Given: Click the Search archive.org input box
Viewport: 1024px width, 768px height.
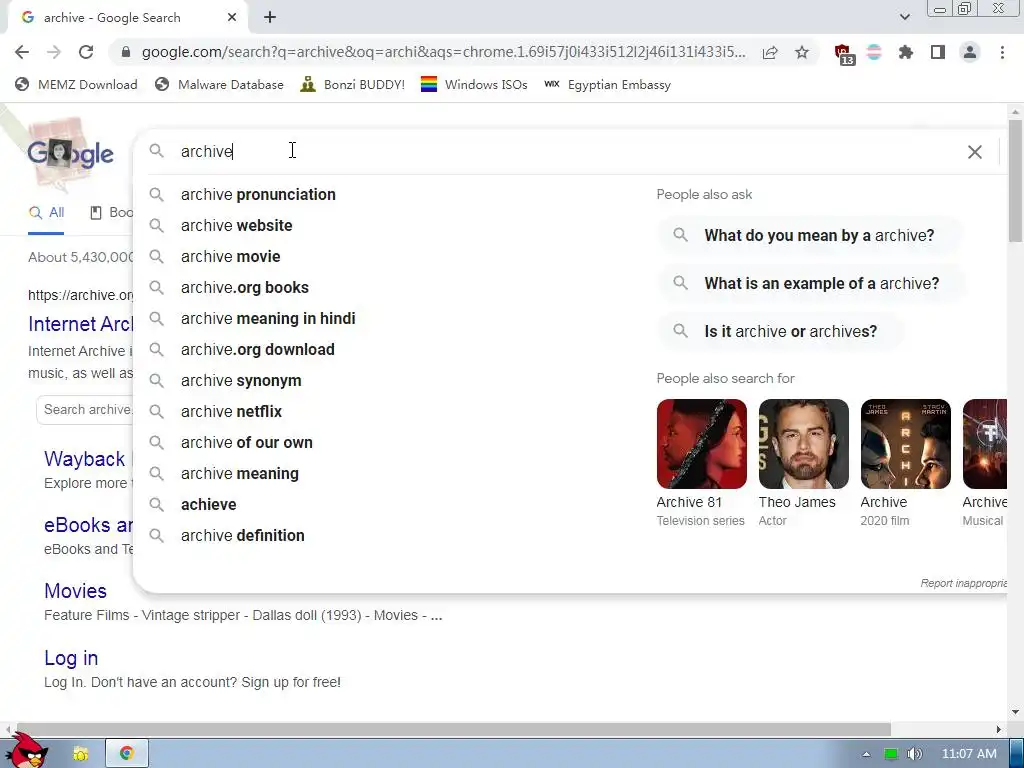Looking at the screenshot, I should click(x=85, y=409).
